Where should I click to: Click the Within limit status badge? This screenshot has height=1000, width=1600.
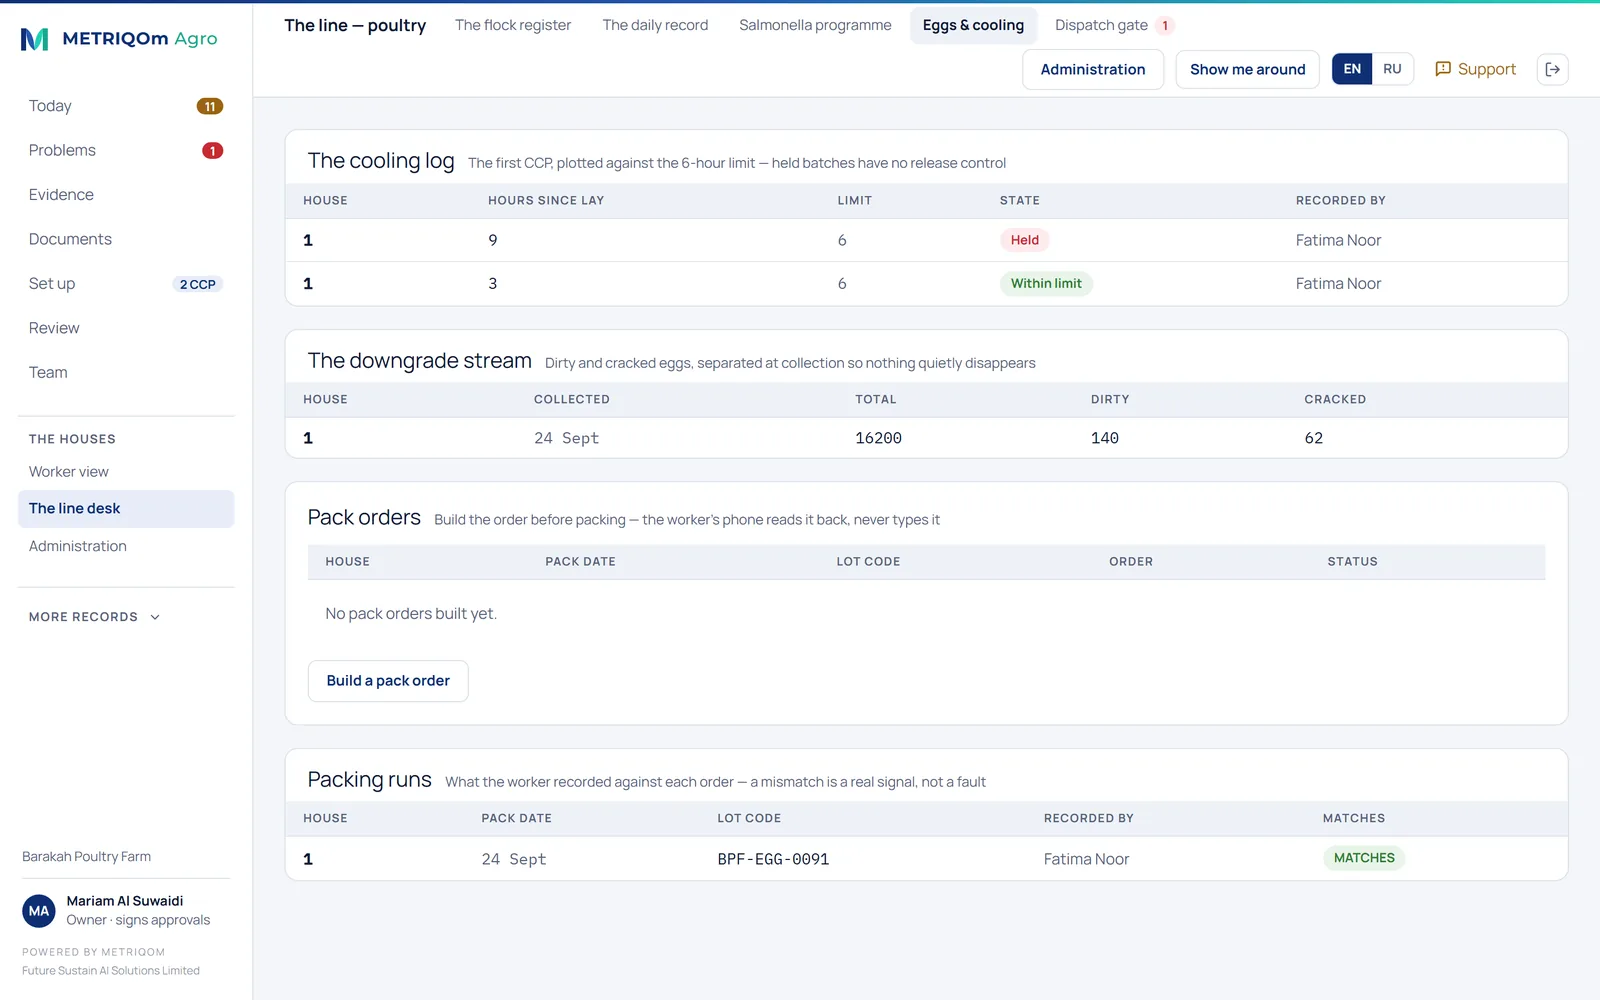tap(1046, 284)
